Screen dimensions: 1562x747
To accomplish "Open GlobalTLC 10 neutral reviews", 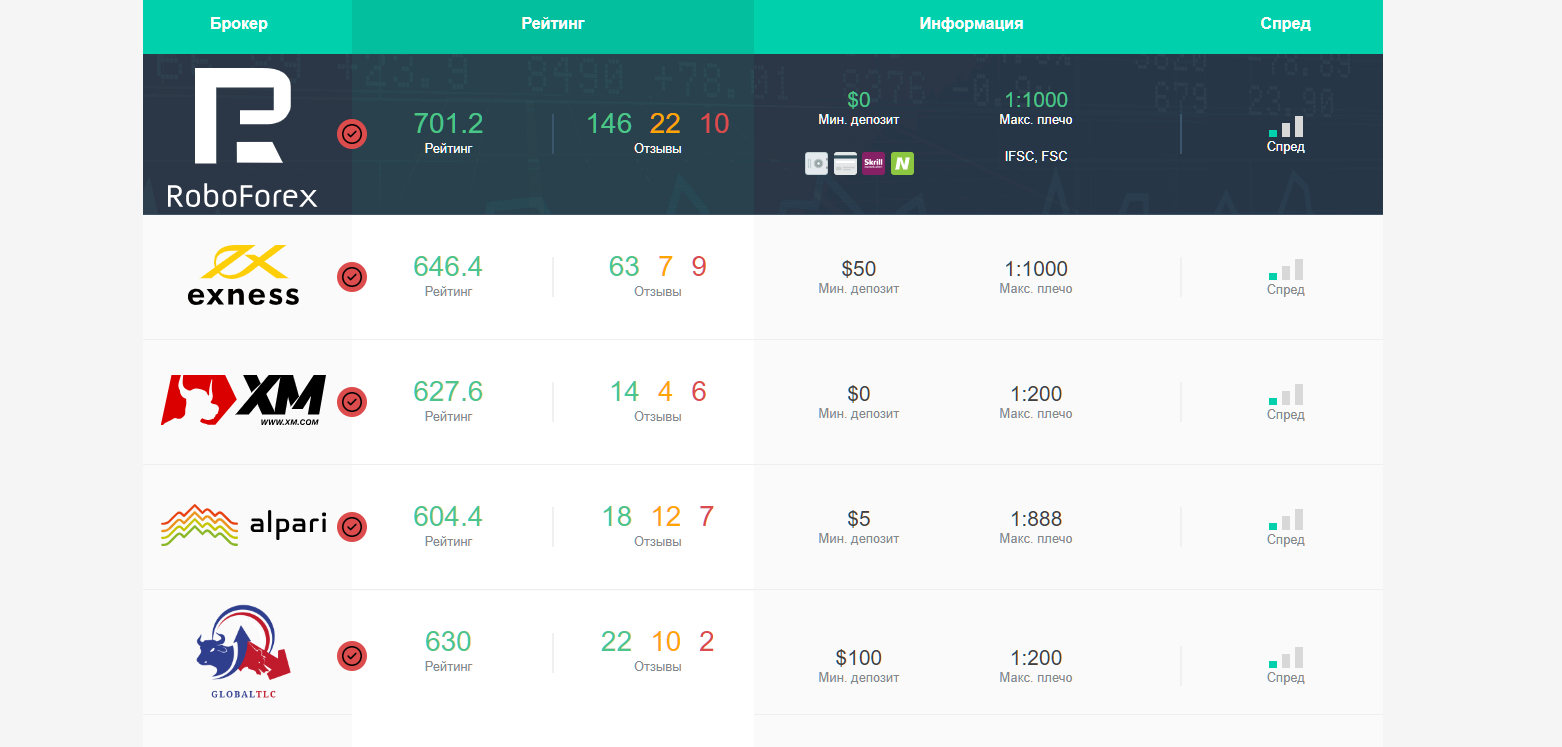I will (x=666, y=642).
